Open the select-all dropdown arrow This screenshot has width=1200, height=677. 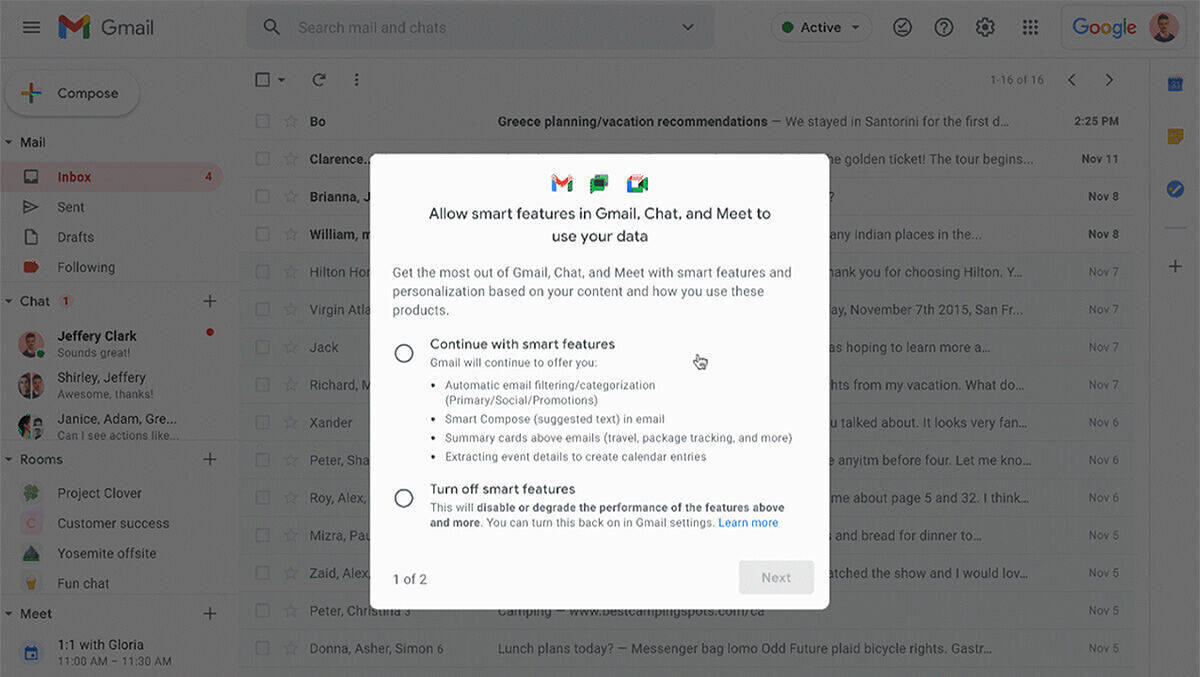281,80
